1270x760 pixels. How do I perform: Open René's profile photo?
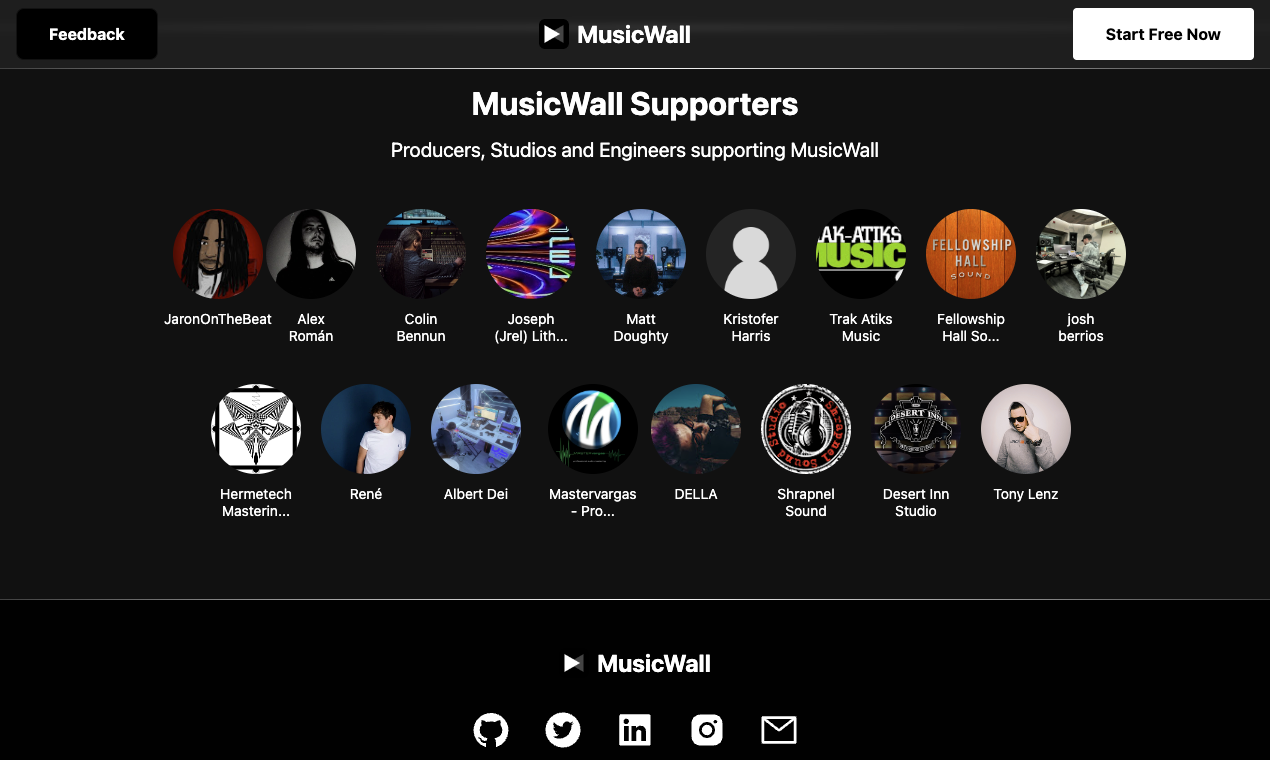366,429
